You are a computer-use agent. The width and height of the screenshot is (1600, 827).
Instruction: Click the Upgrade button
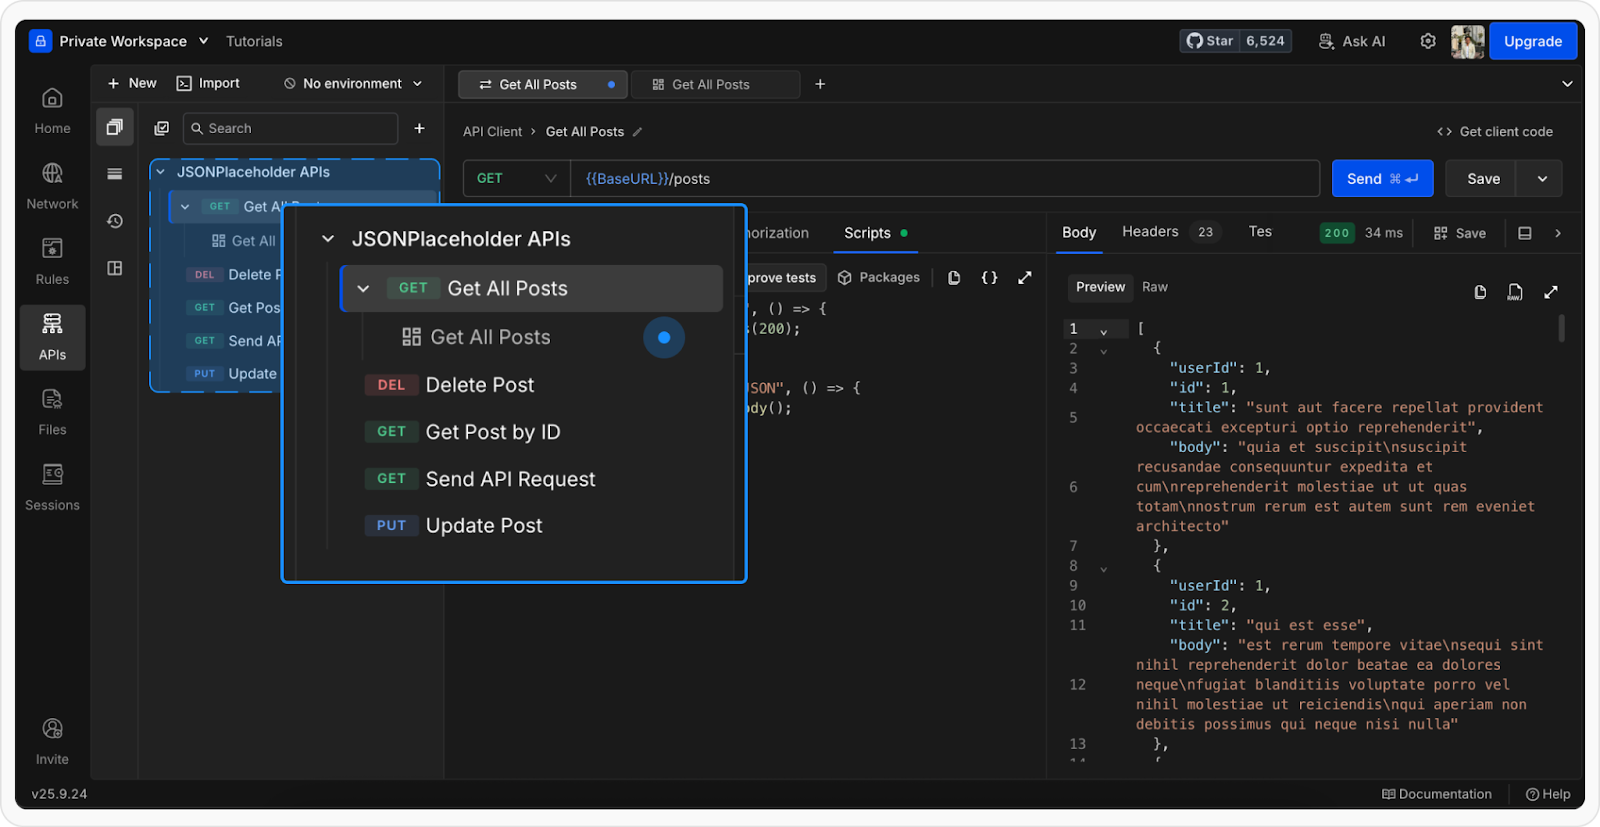tap(1532, 41)
